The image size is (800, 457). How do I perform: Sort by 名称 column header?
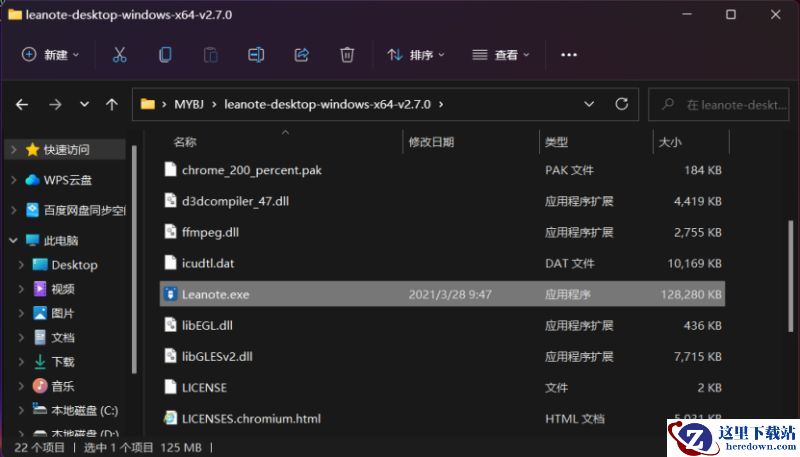tap(185, 142)
